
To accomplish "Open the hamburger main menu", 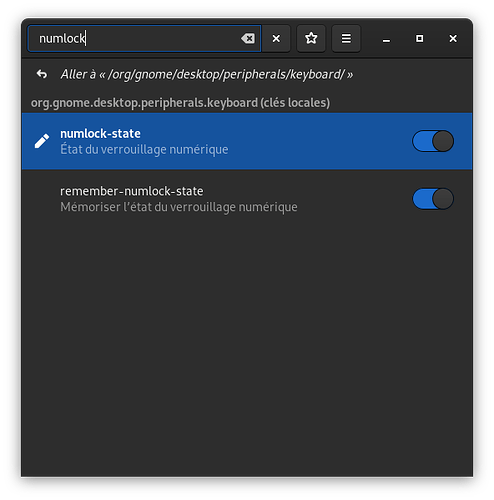I will point(346,38).
